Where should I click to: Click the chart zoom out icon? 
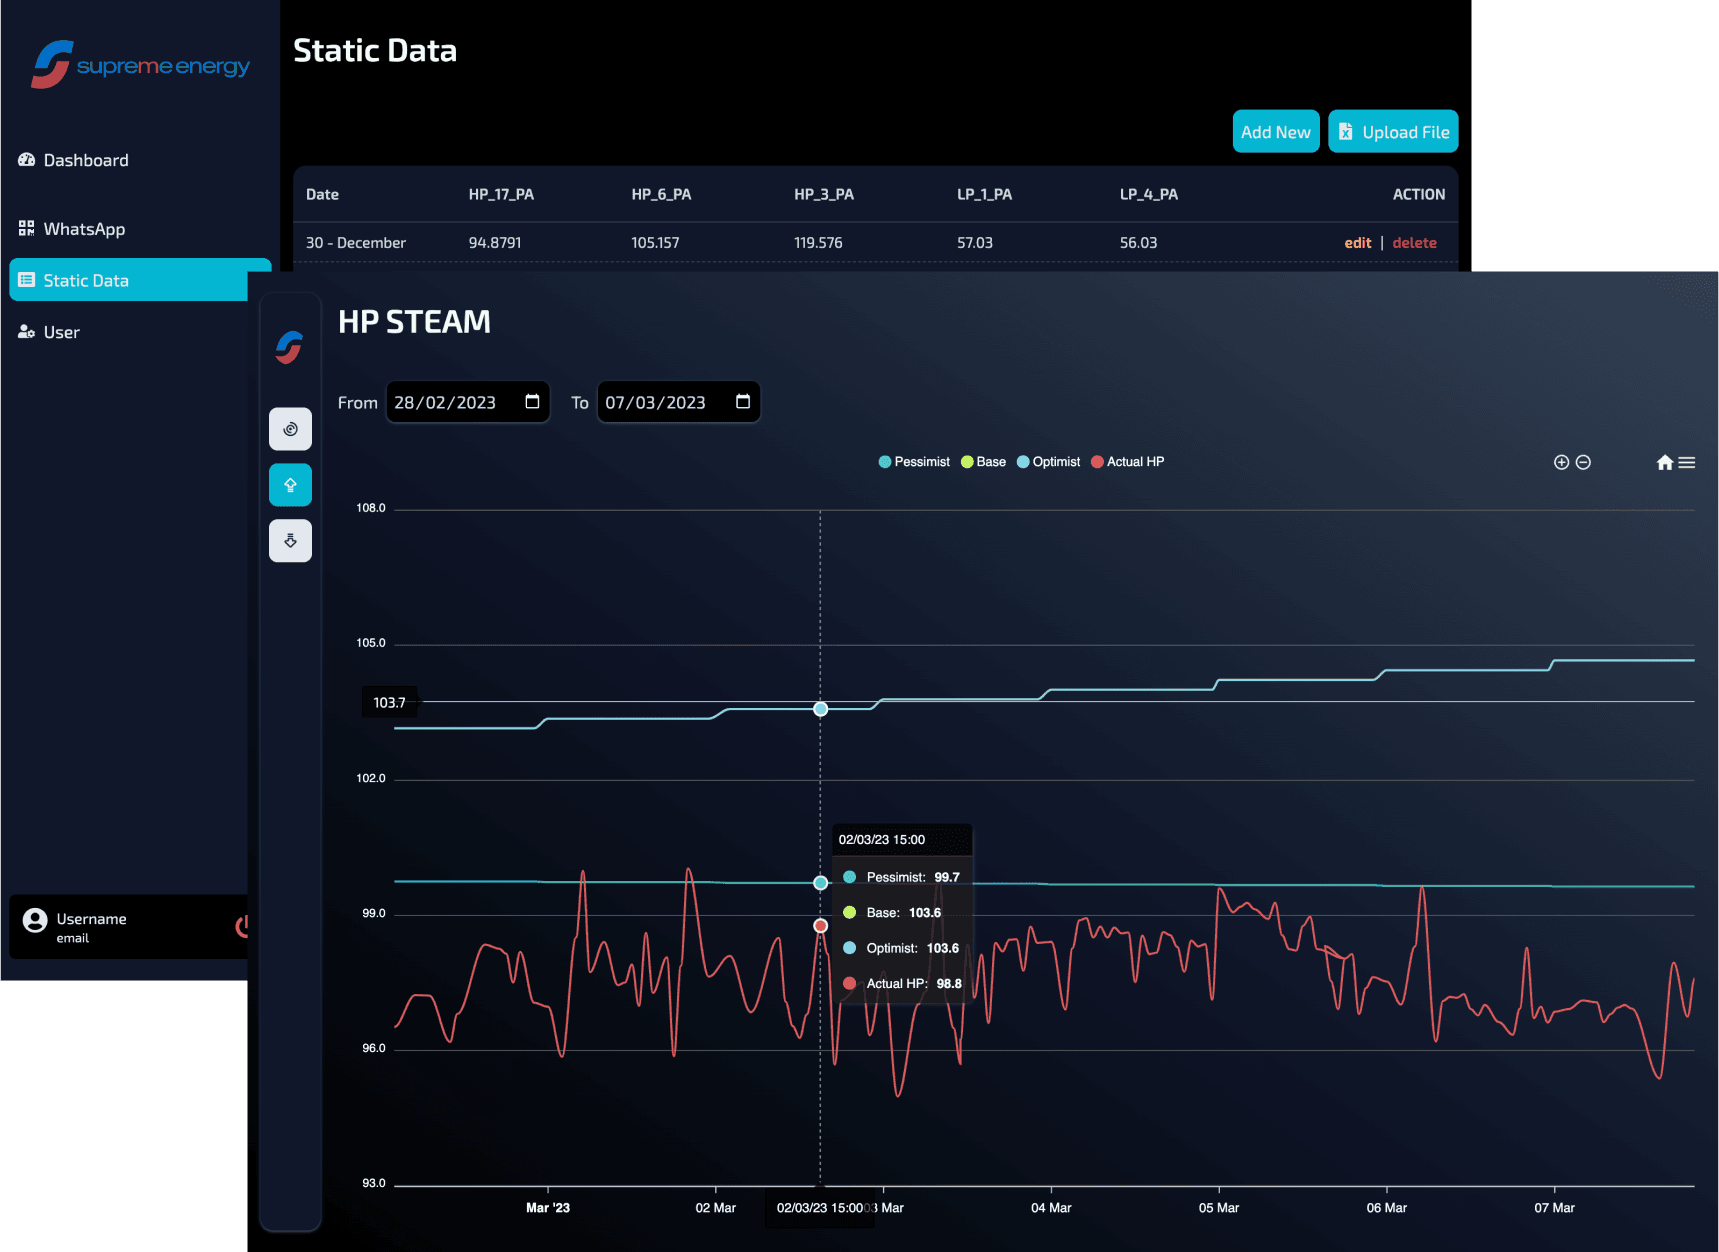(x=1583, y=462)
